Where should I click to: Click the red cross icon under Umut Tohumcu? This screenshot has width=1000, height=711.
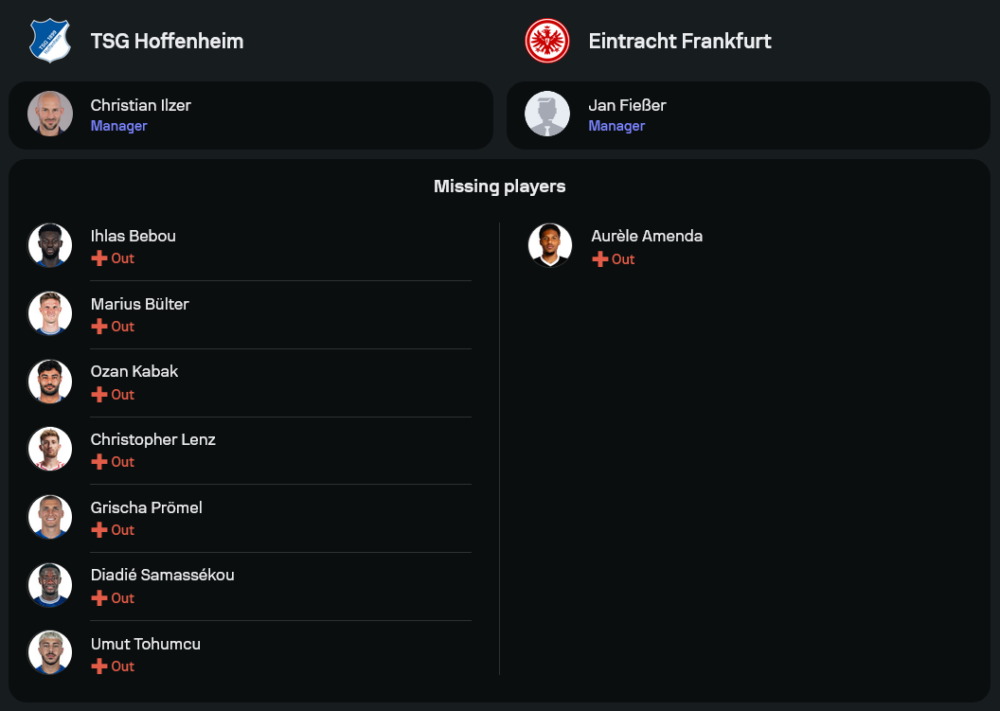pyautogui.click(x=99, y=666)
